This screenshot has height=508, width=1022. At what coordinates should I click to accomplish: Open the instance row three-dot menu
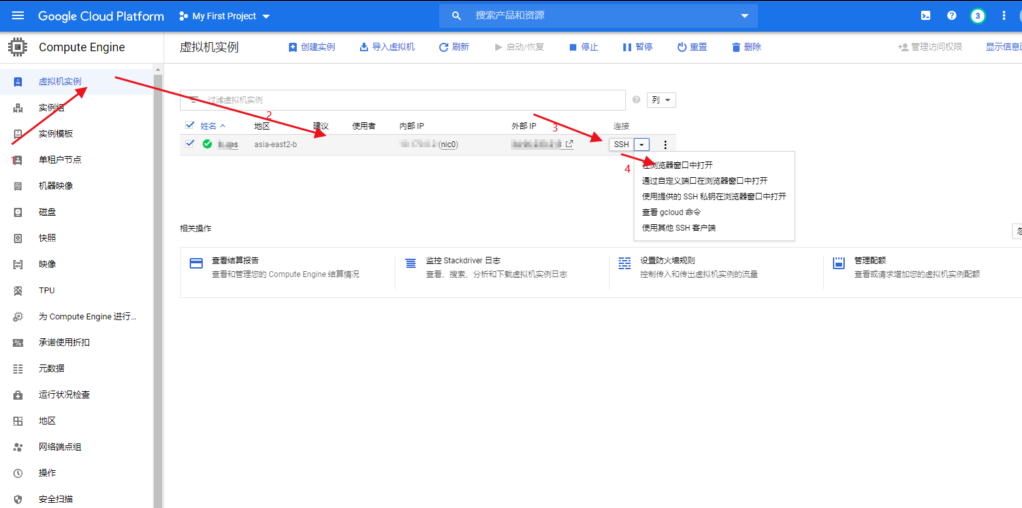(x=665, y=144)
